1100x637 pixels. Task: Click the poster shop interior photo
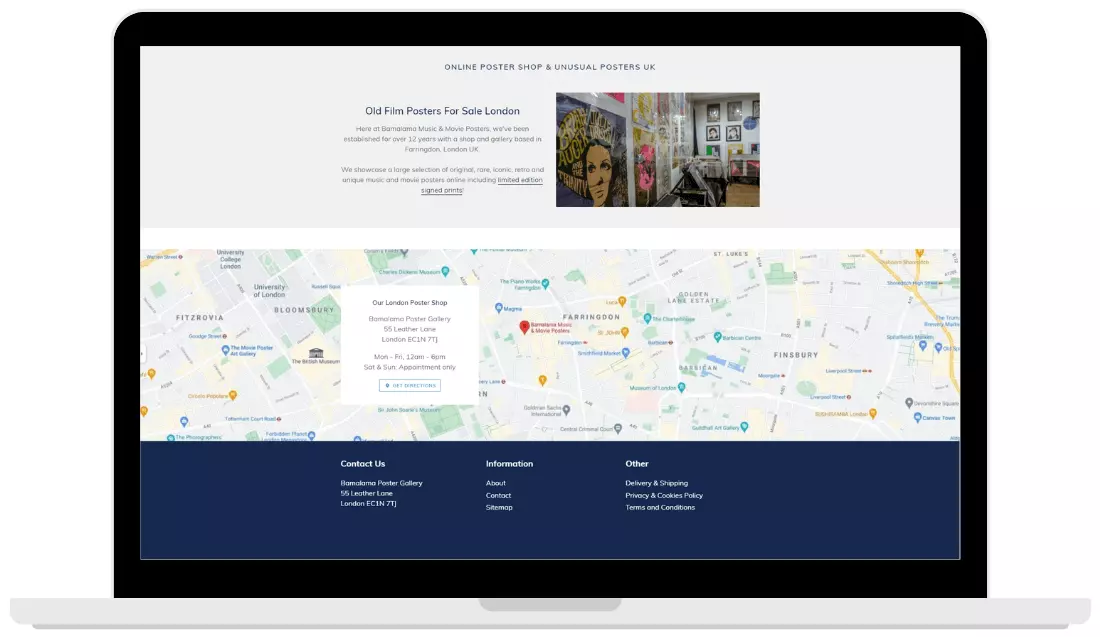(657, 149)
